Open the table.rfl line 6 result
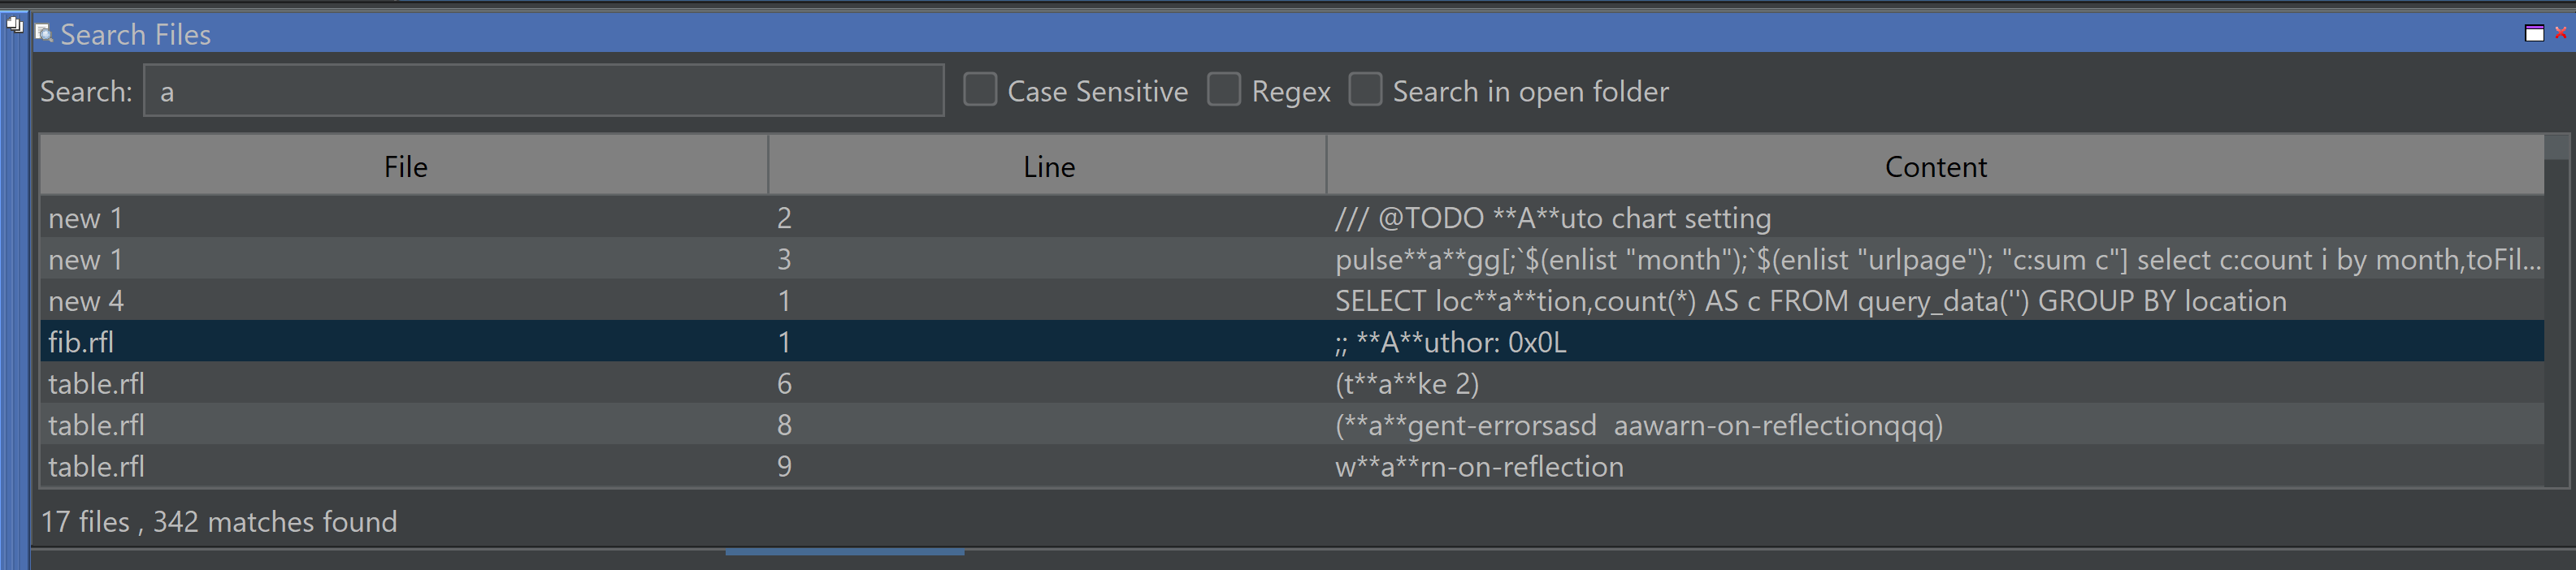 click(x=1407, y=384)
